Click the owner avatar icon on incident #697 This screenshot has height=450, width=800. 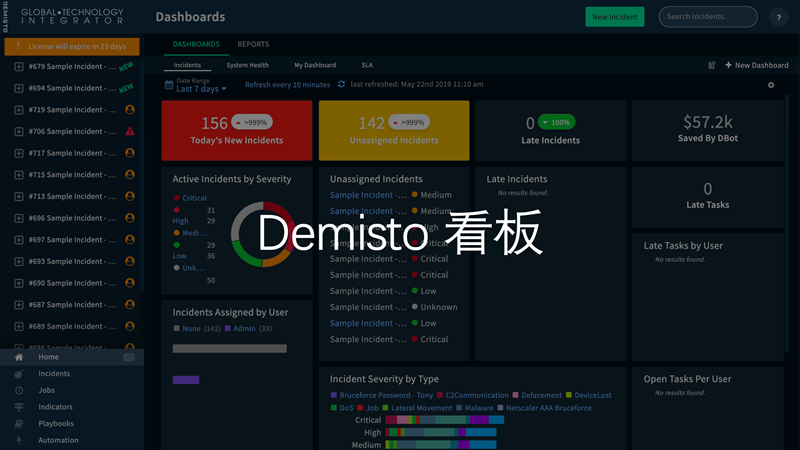(130, 239)
